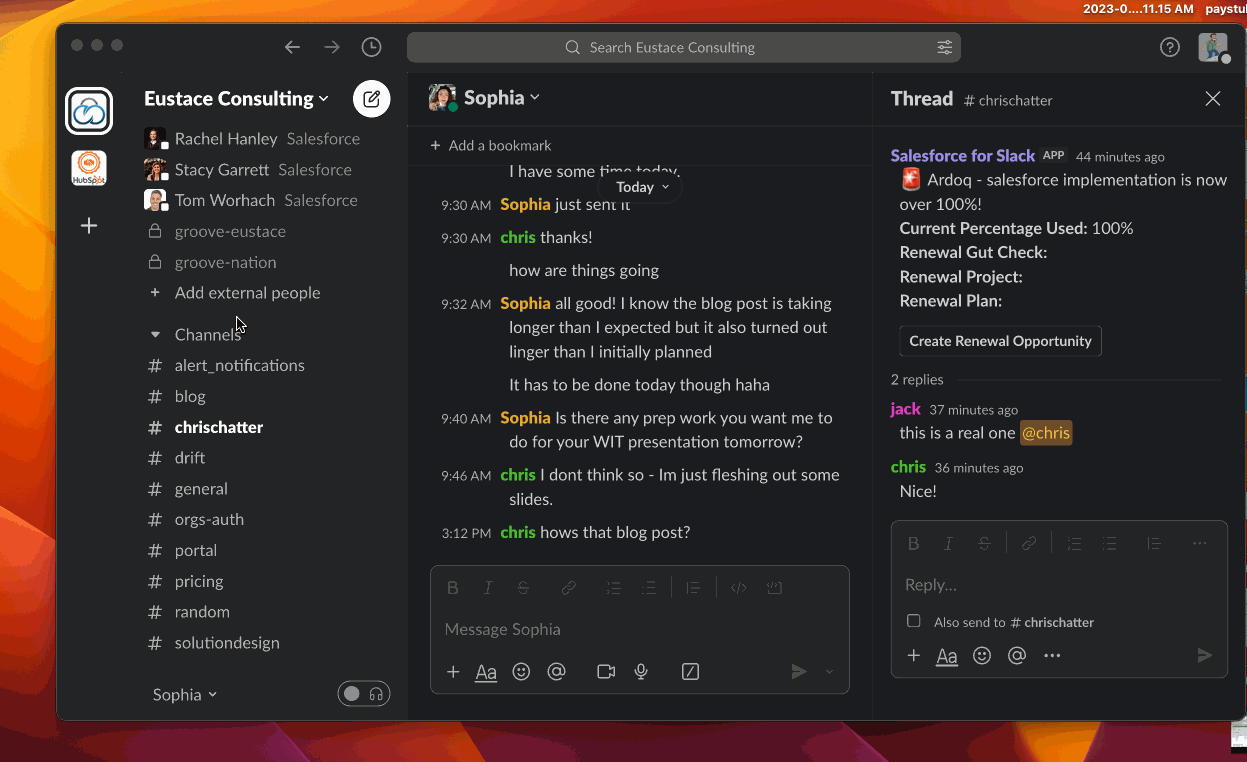
Task: Record a video clip
Action: tap(606, 672)
